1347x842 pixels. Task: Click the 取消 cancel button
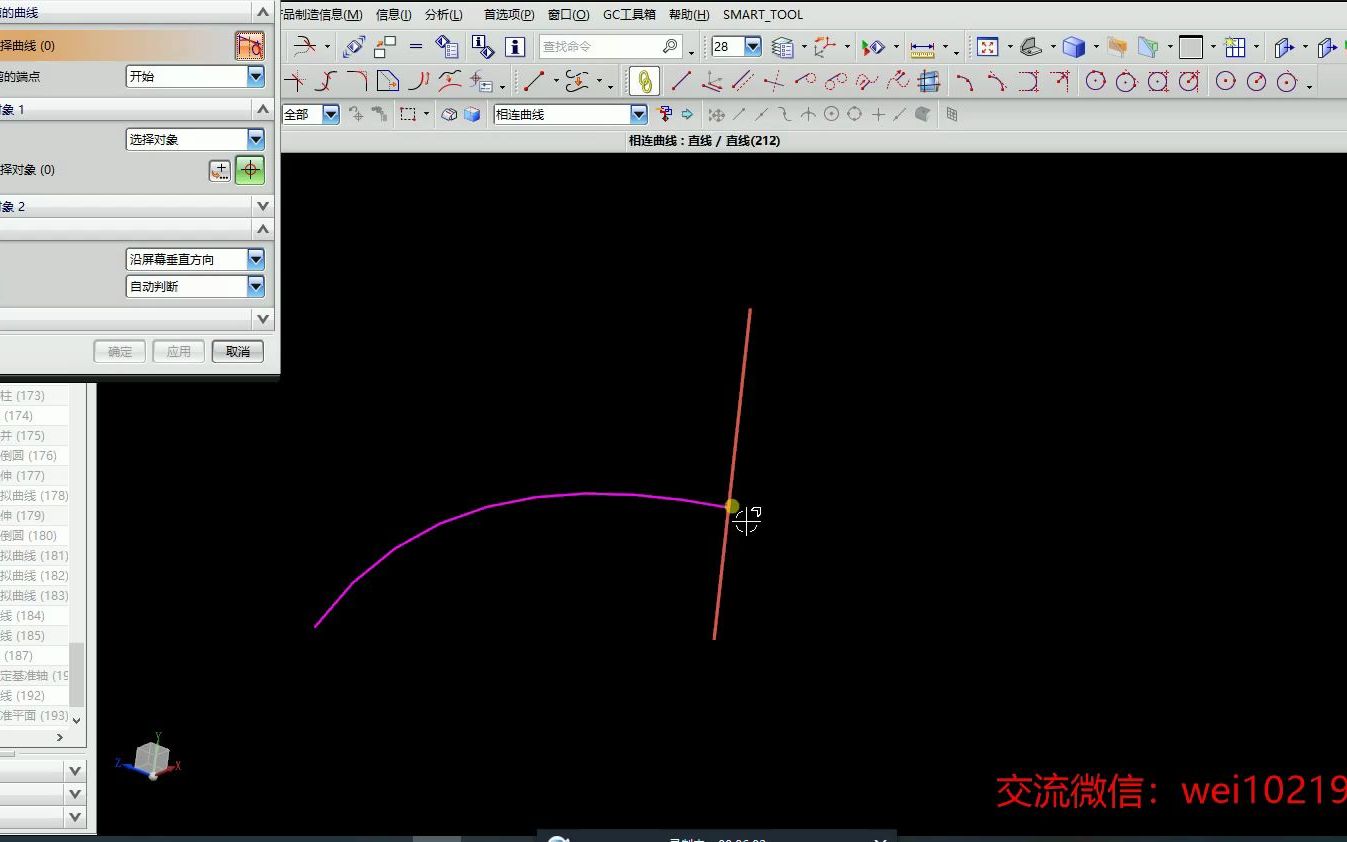(x=237, y=351)
